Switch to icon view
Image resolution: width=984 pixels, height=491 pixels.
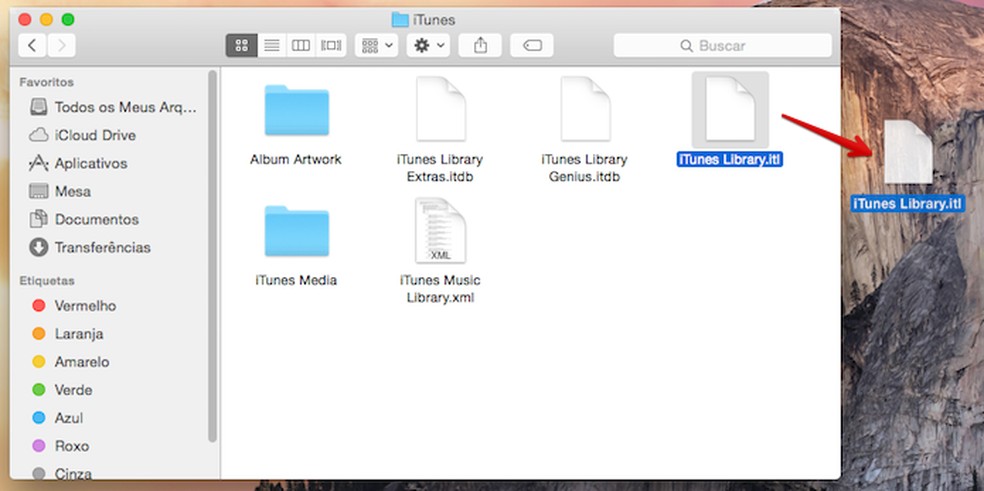[x=242, y=45]
